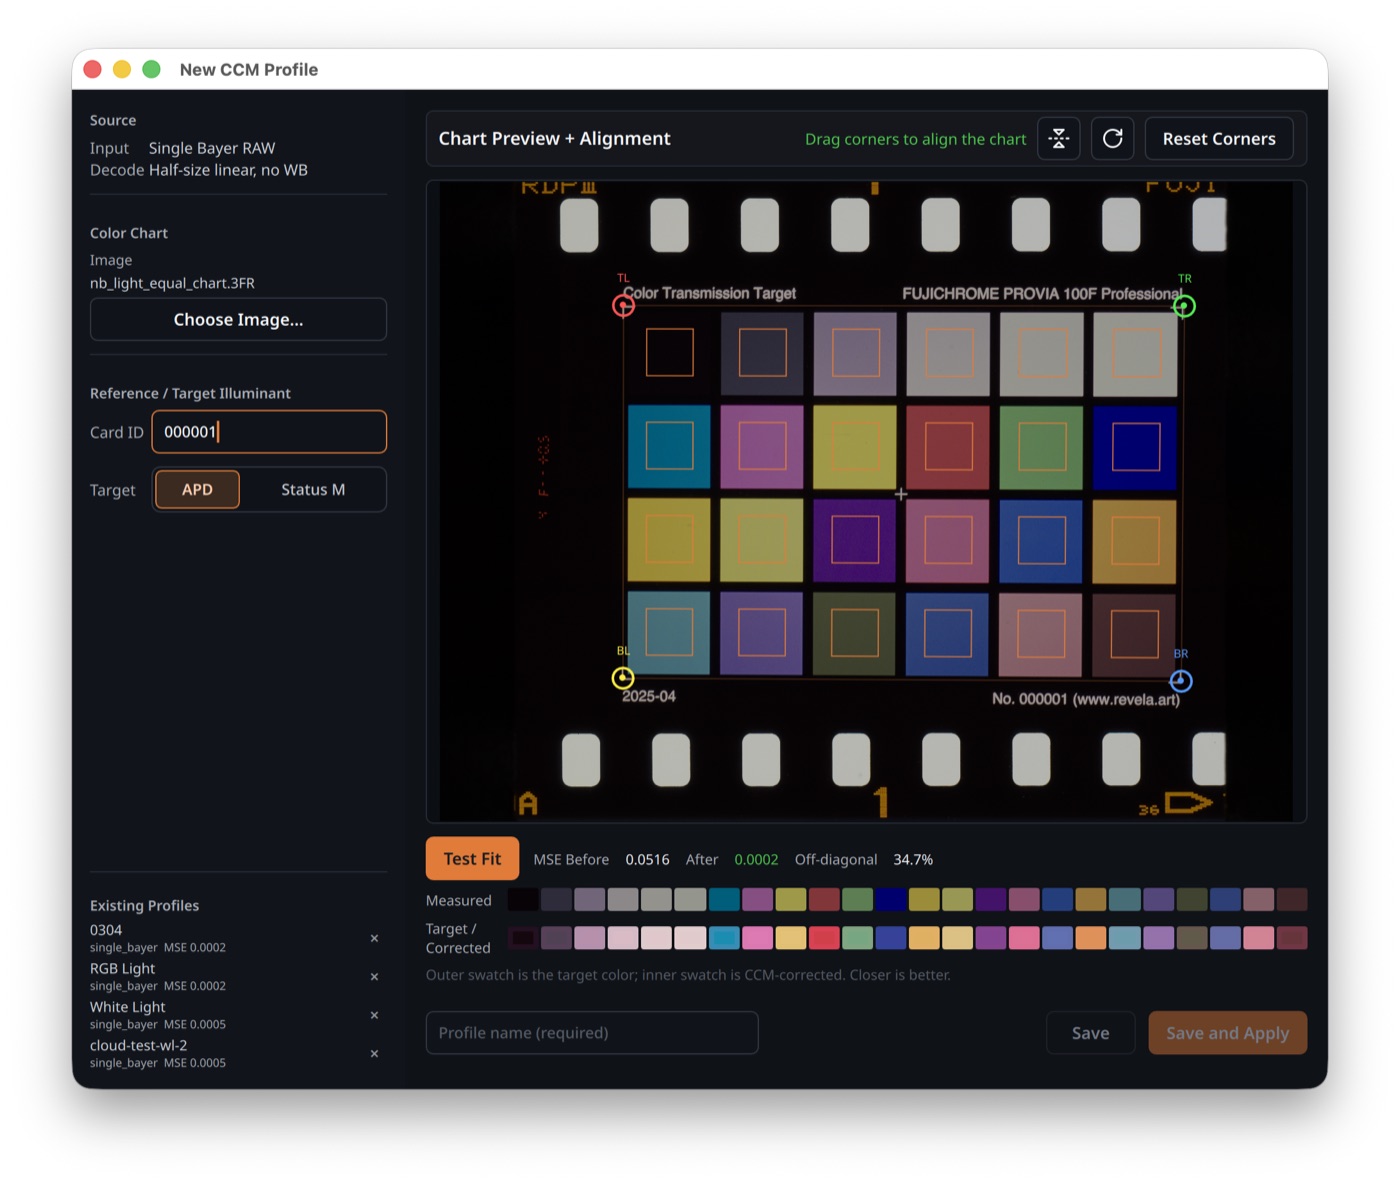Minimize the window with the yellow button
The height and width of the screenshot is (1184, 1400).
[x=122, y=69]
